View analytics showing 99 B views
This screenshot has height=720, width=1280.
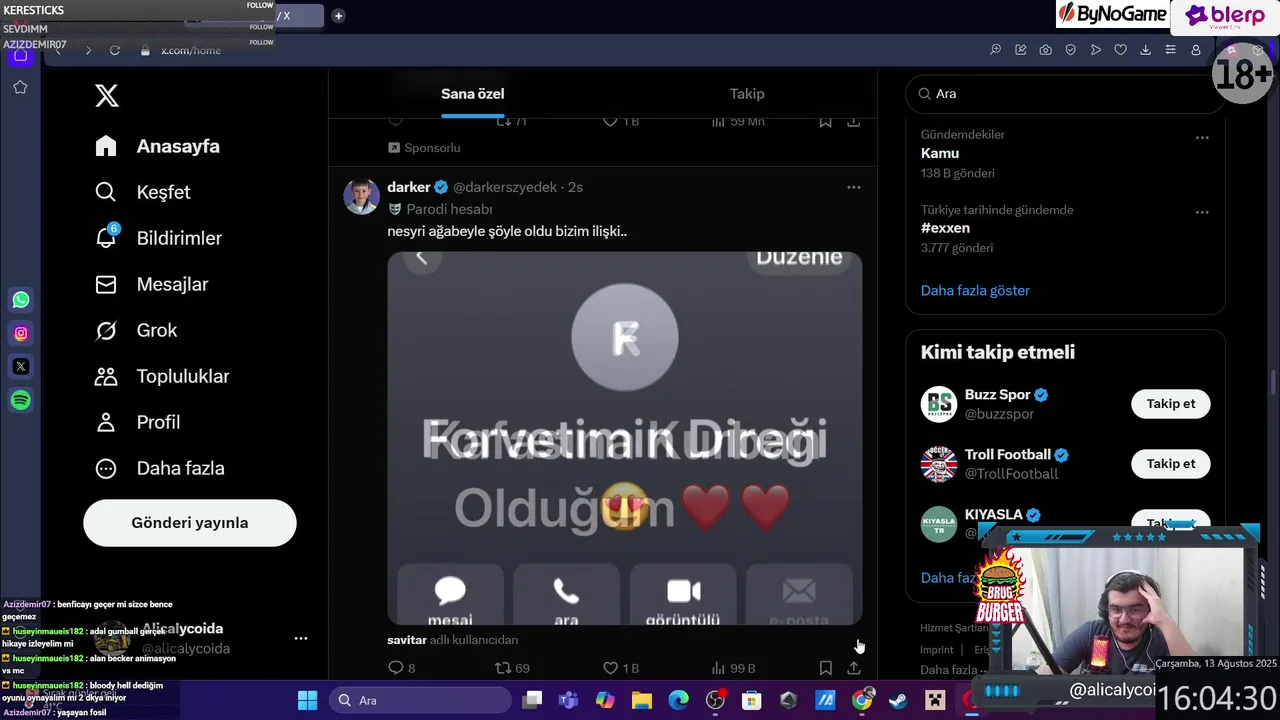[x=733, y=668]
